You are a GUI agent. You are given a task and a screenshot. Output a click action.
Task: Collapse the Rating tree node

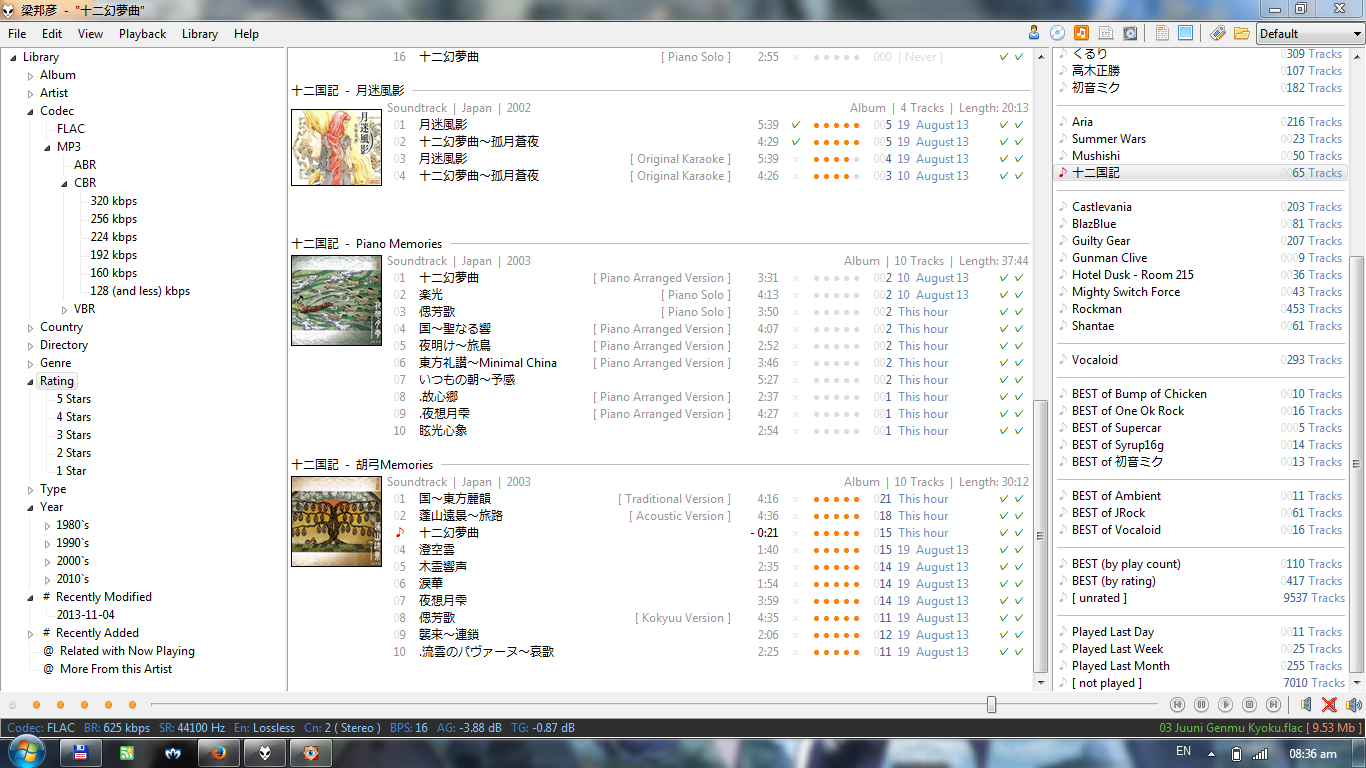point(30,382)
